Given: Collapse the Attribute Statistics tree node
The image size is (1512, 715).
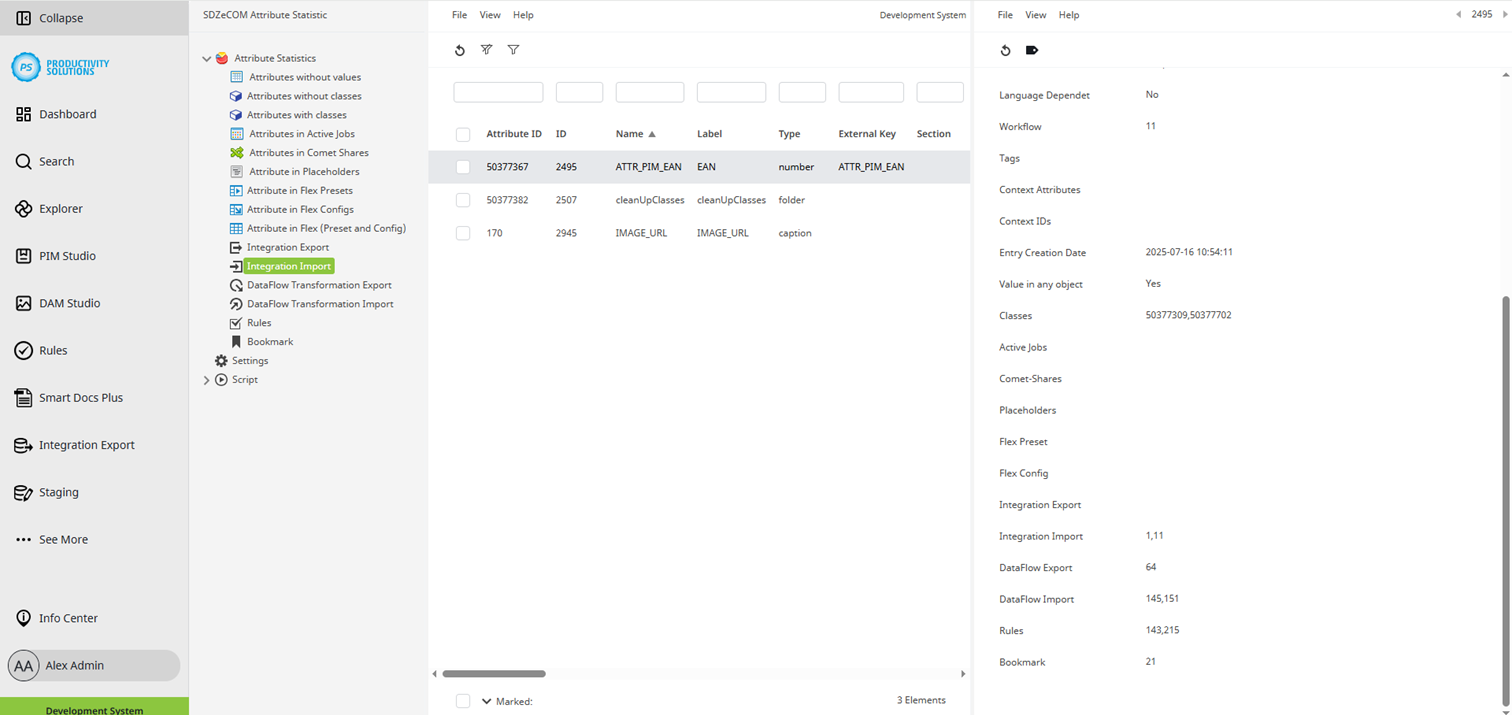Looking at the screenshot, I should click(x=207, y=58).
